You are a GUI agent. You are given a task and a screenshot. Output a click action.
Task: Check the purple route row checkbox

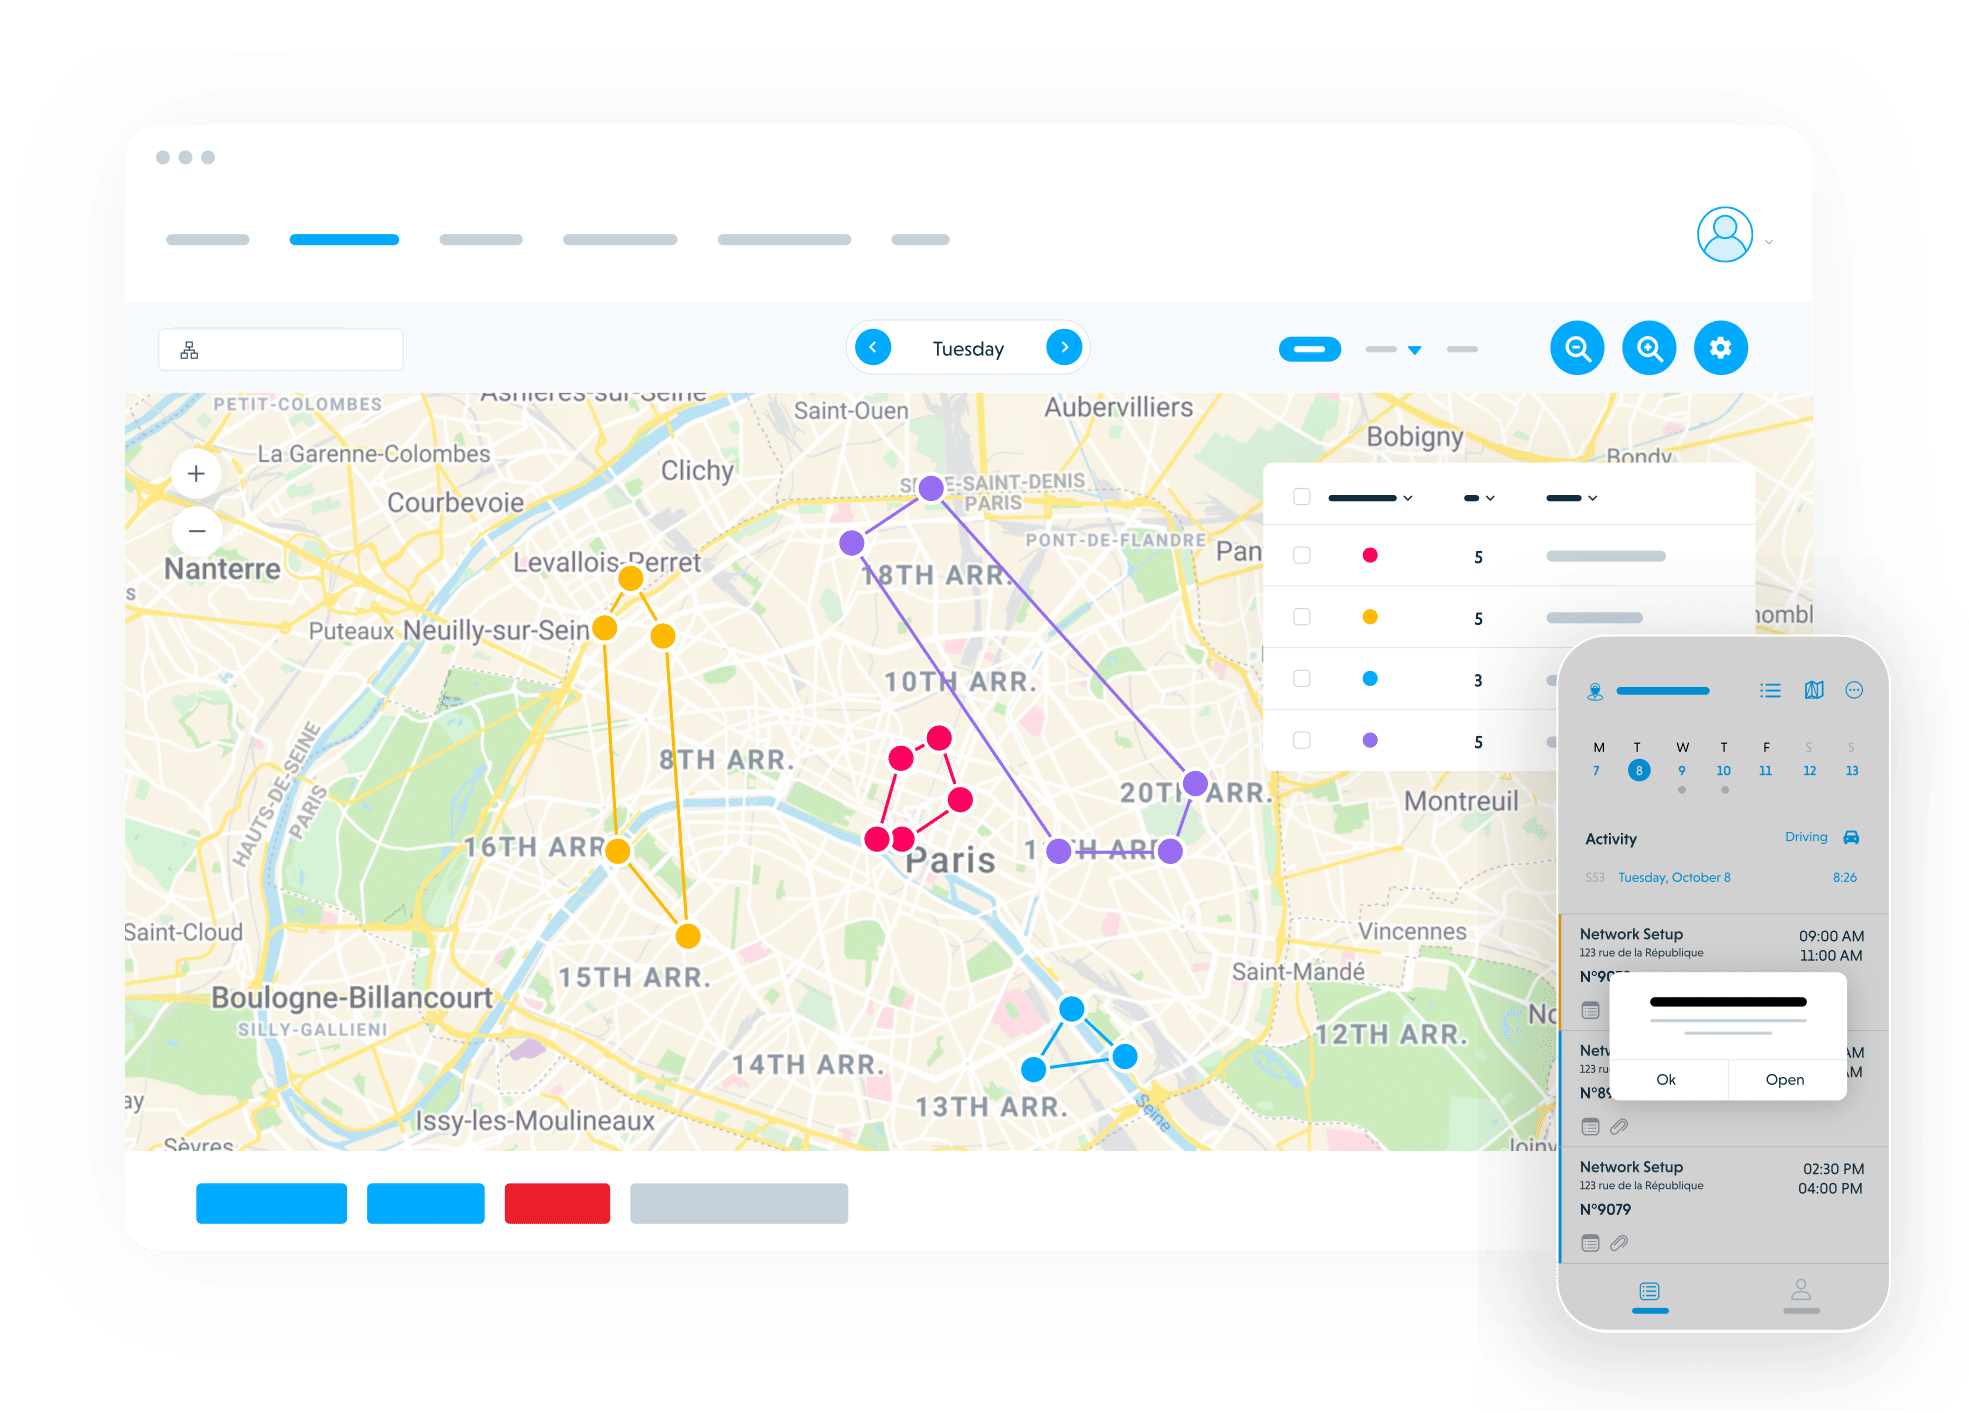(1301, 740)
